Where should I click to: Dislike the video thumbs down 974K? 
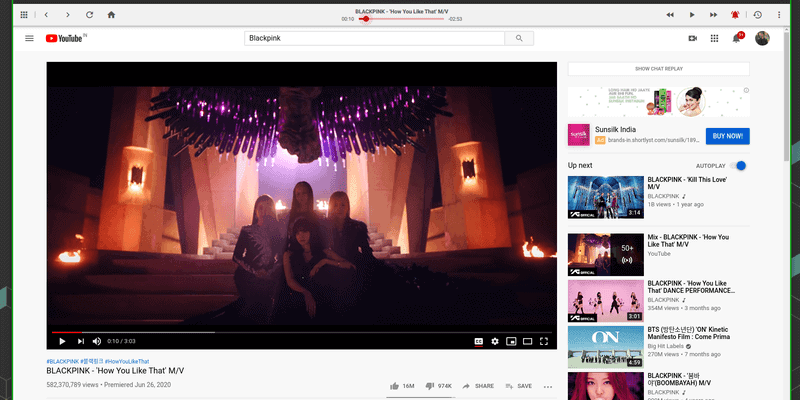(x=438, y=386)
